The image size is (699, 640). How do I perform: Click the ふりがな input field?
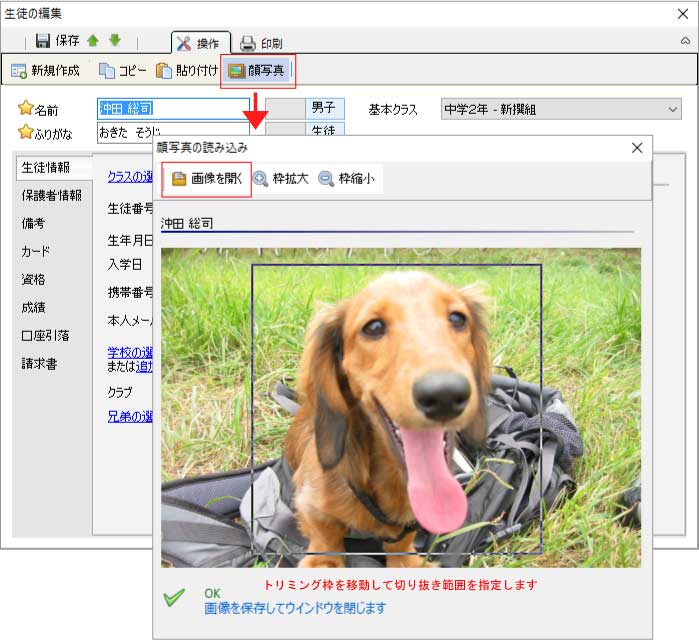tap(173, 132)
